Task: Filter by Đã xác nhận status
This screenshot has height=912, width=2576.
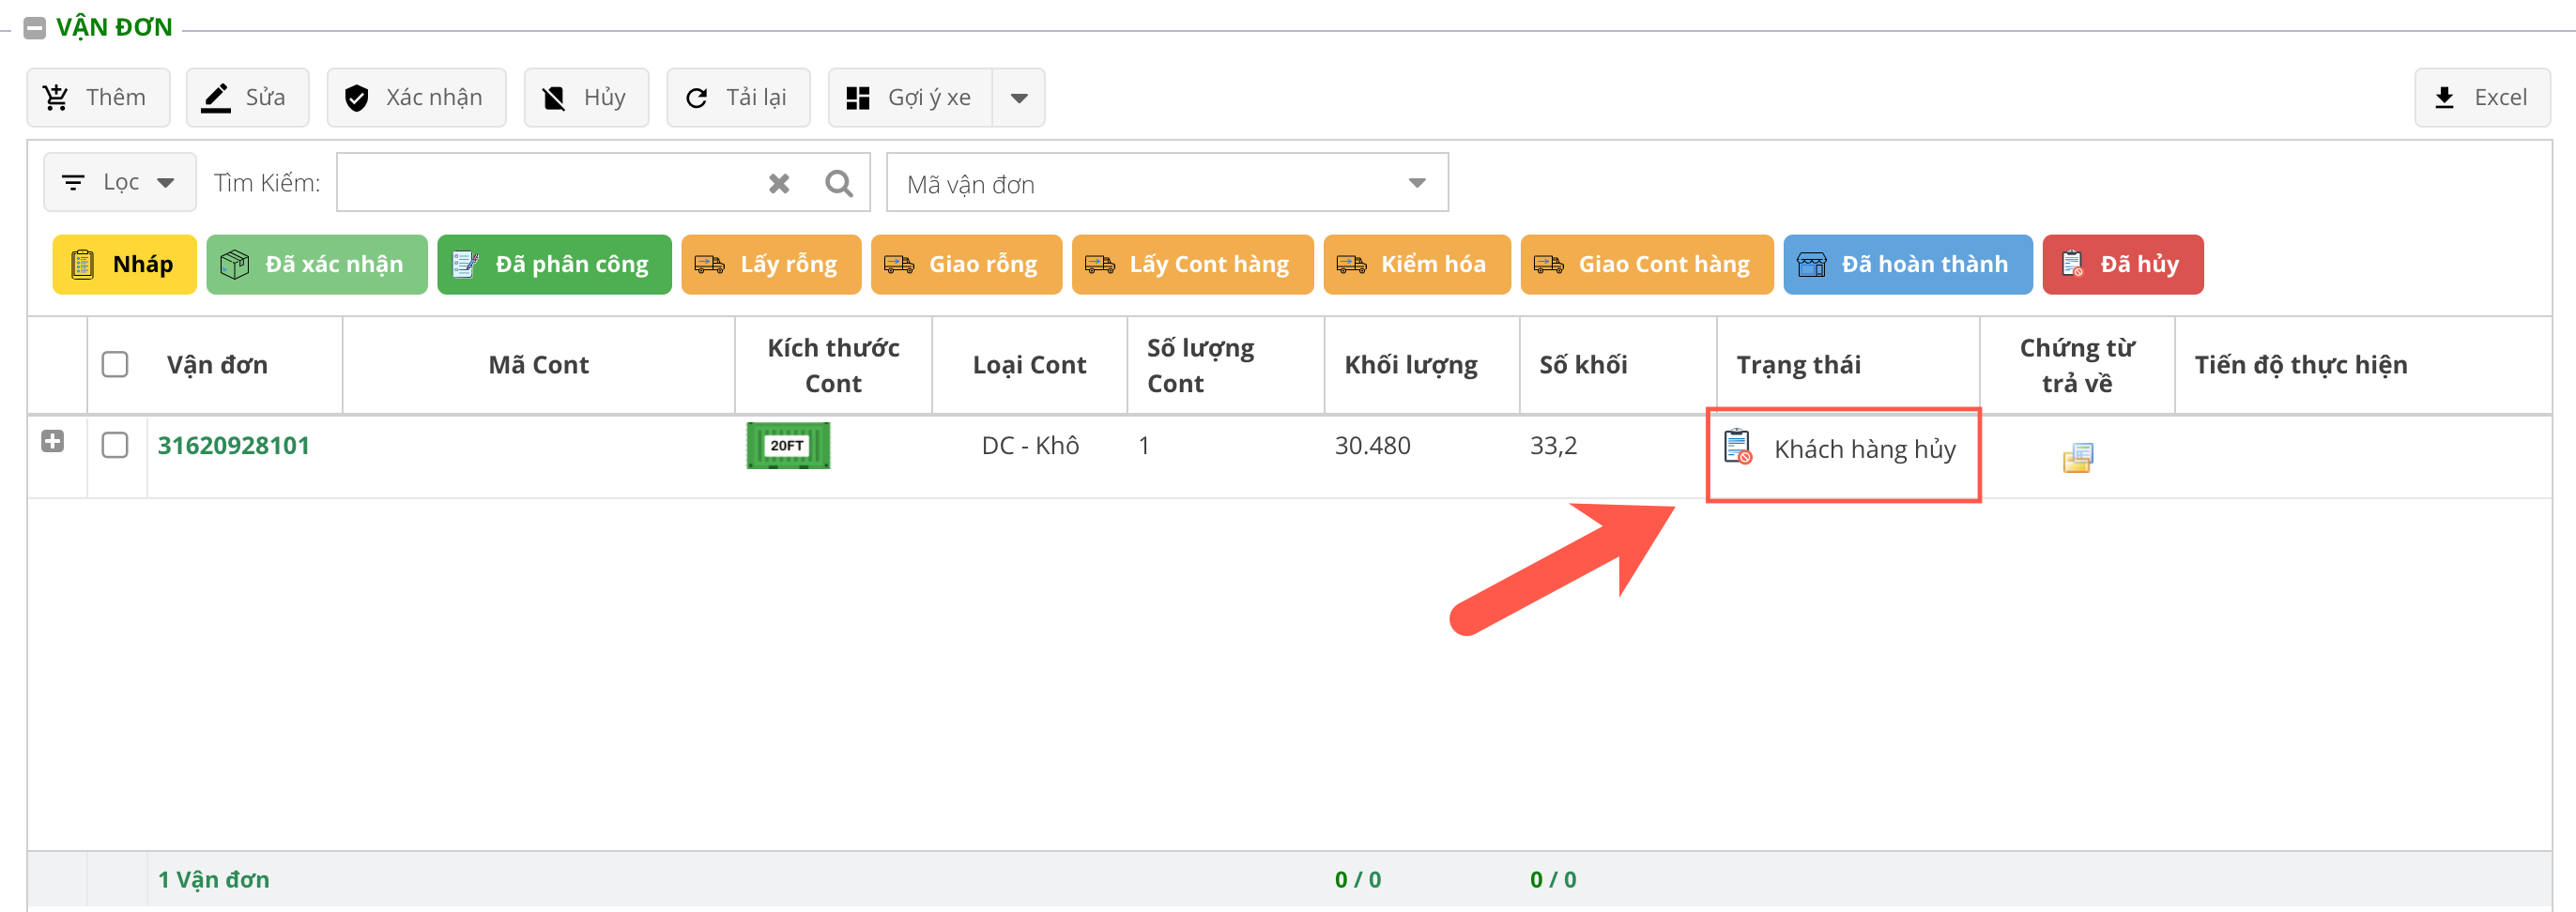Action: [x=316, y=265]
